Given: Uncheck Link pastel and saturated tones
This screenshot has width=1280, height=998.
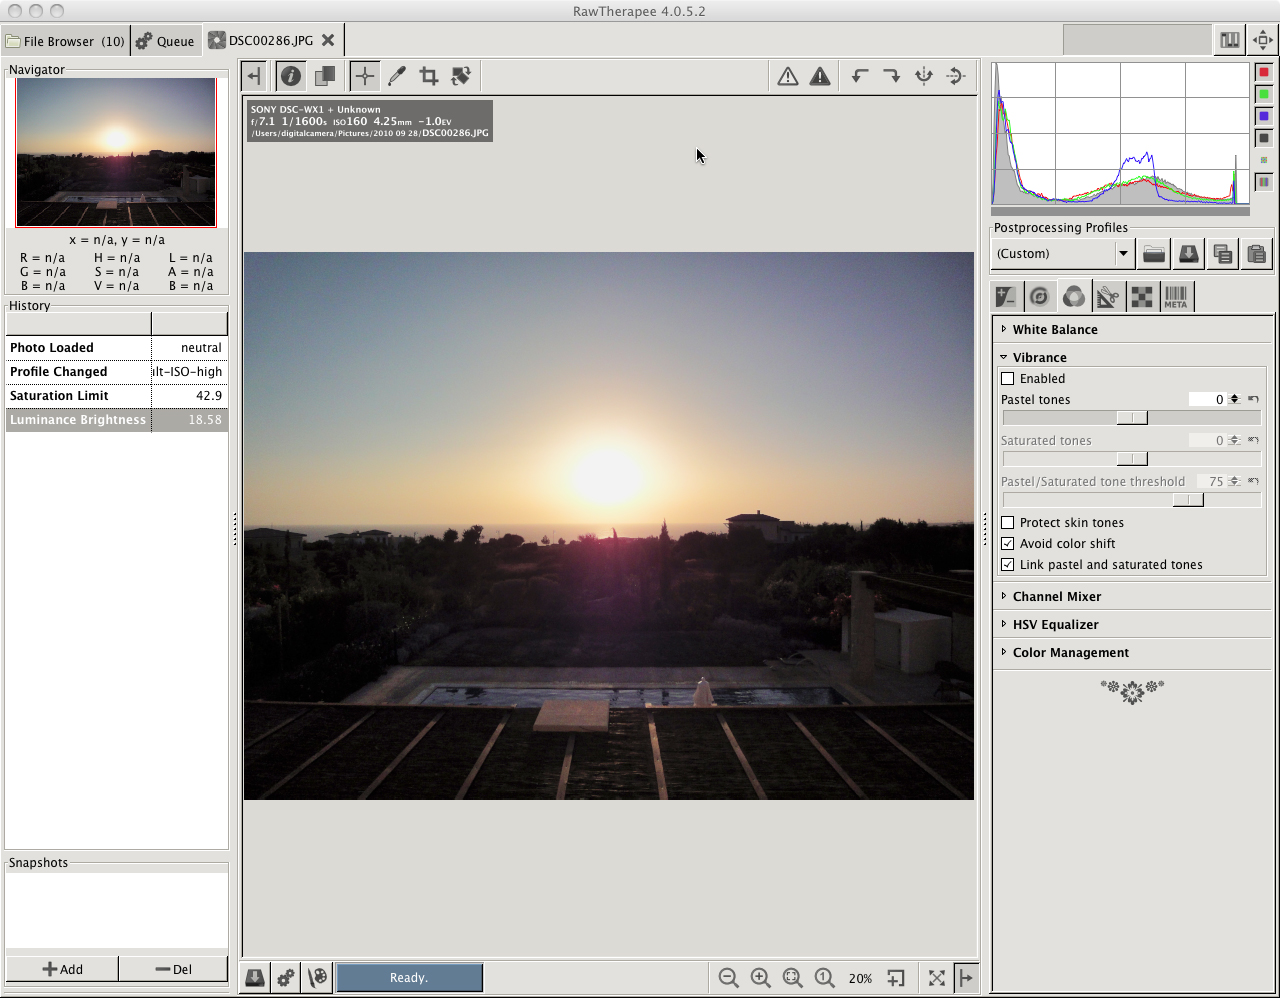Looking at the screenshot, I should point(1008,565).
